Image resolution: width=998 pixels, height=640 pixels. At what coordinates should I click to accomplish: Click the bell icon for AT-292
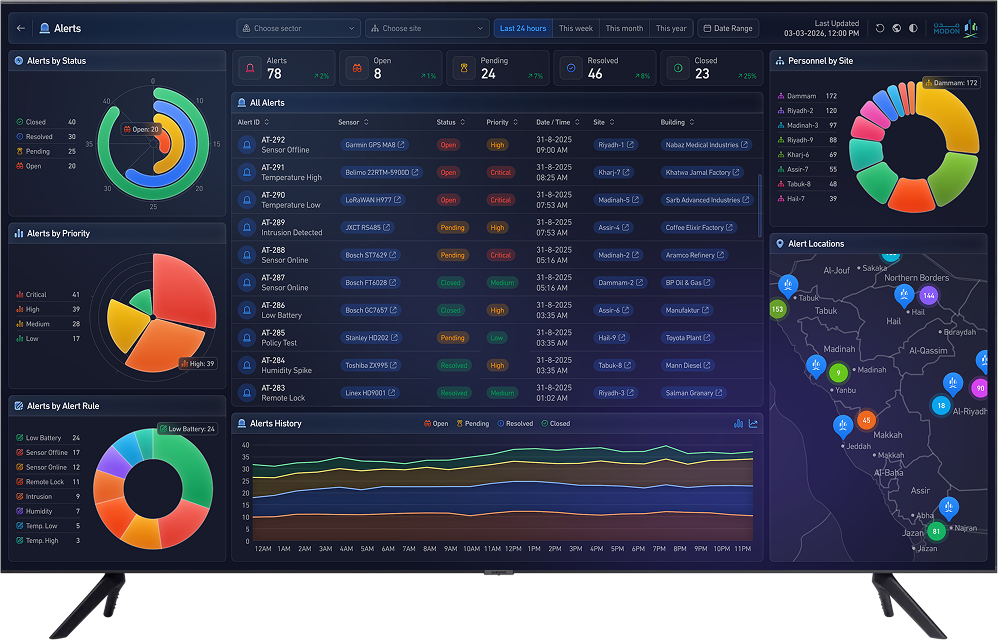247,145
